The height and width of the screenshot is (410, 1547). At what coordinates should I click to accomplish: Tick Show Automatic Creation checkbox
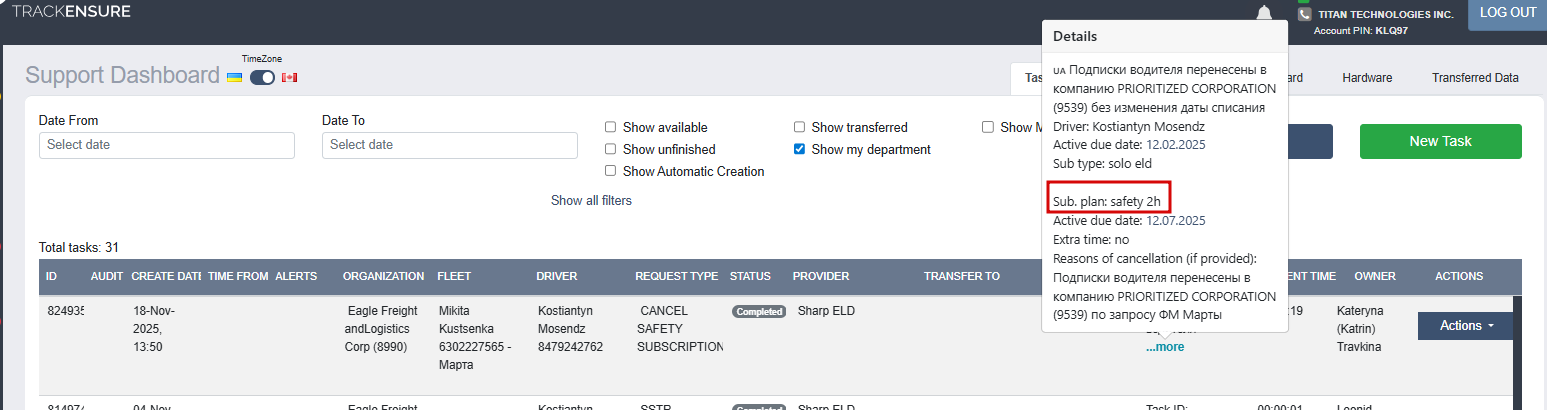[x=610, y=171]
